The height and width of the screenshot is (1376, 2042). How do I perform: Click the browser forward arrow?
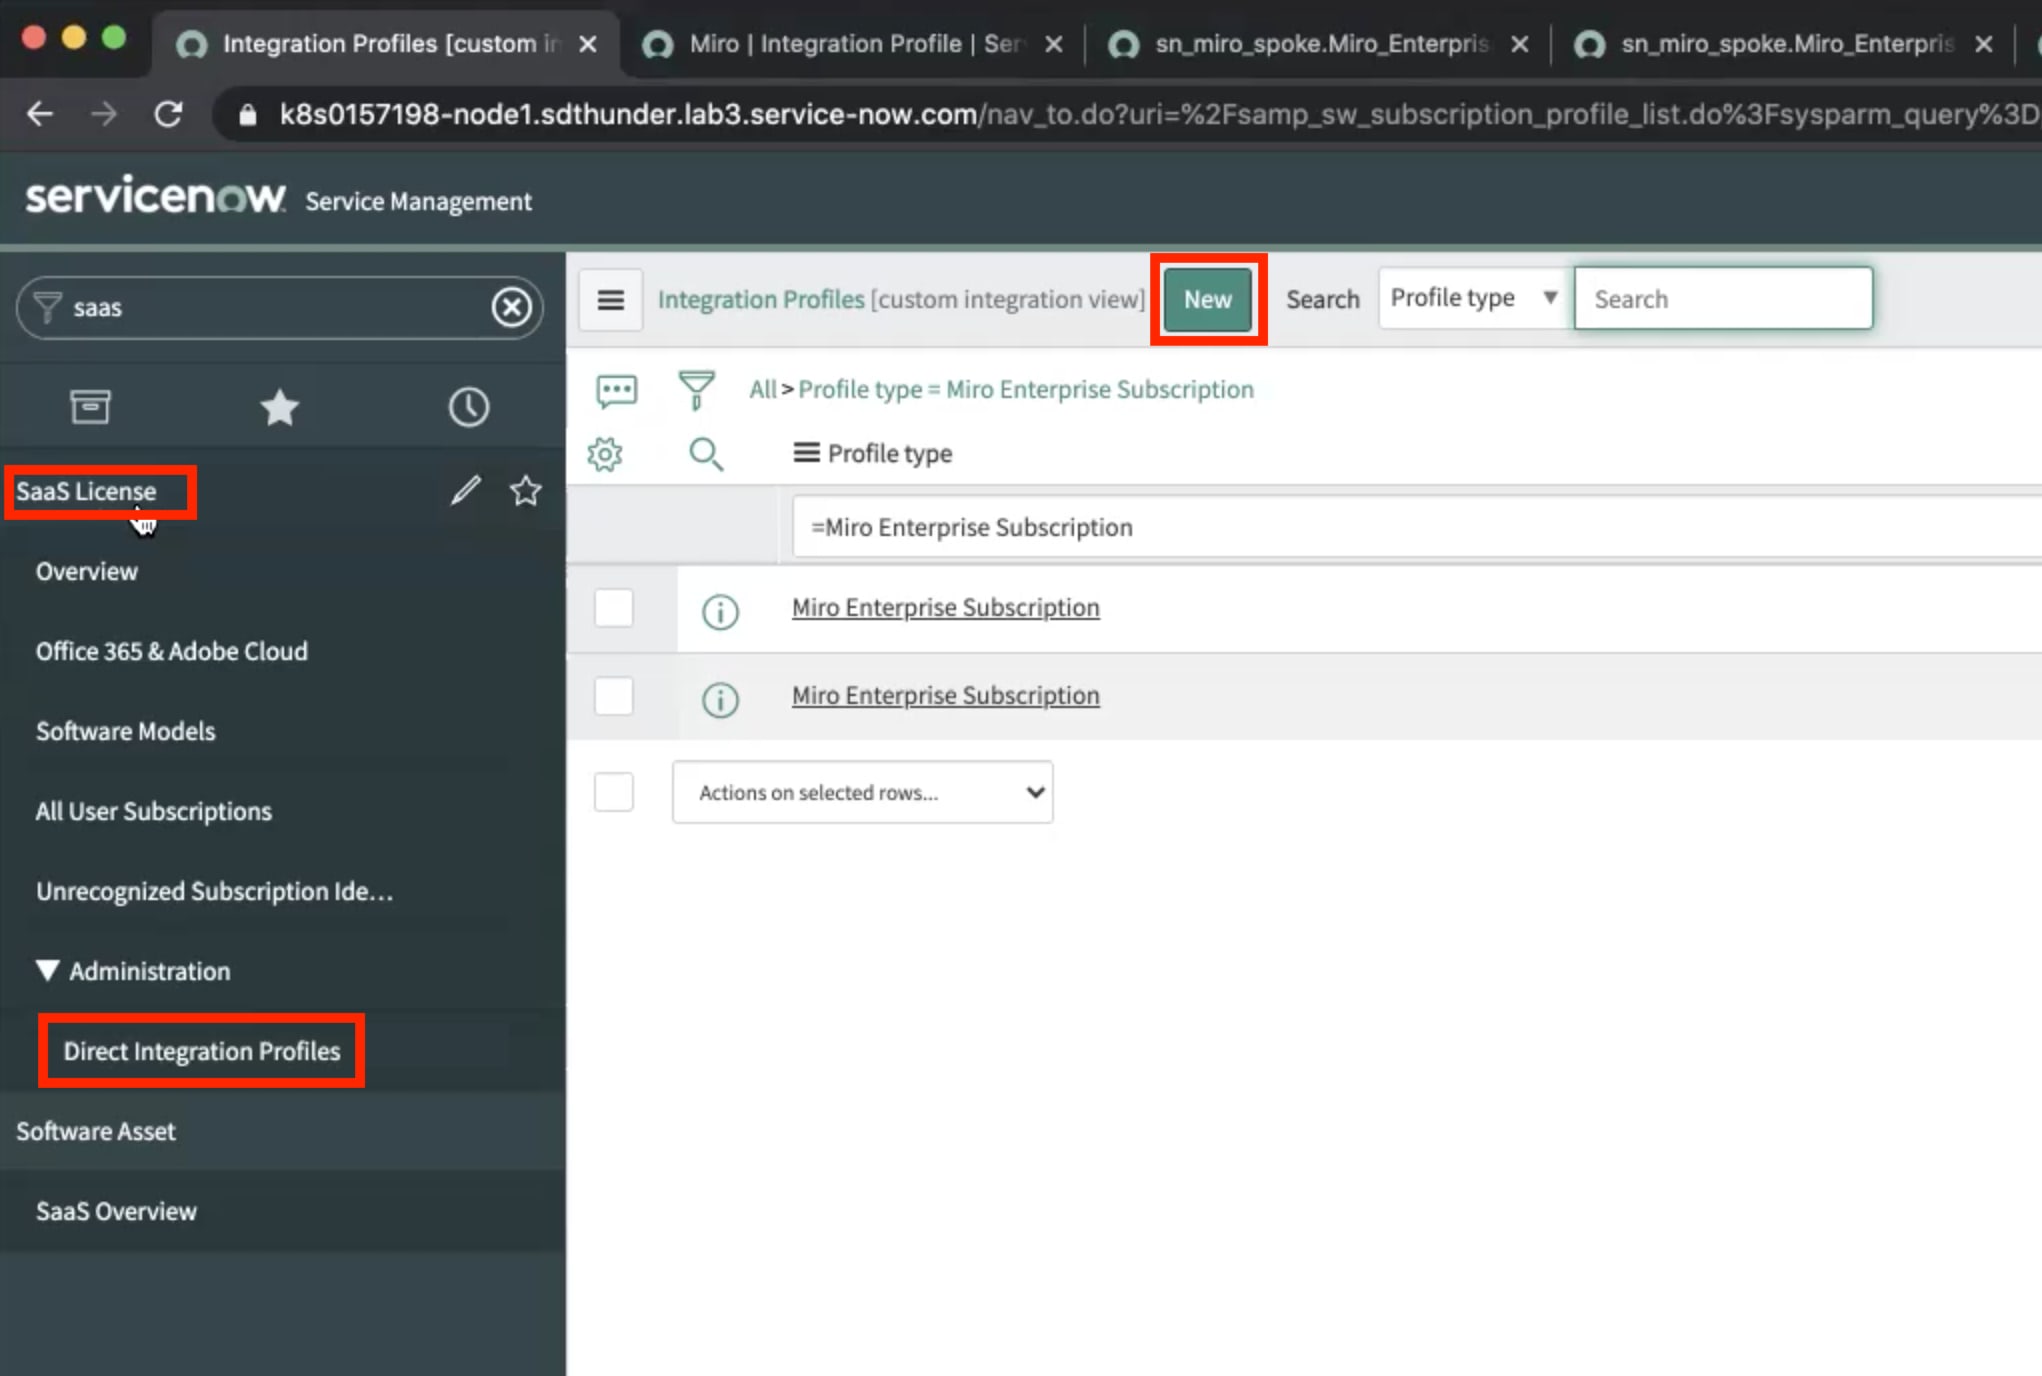coord(104,114)
